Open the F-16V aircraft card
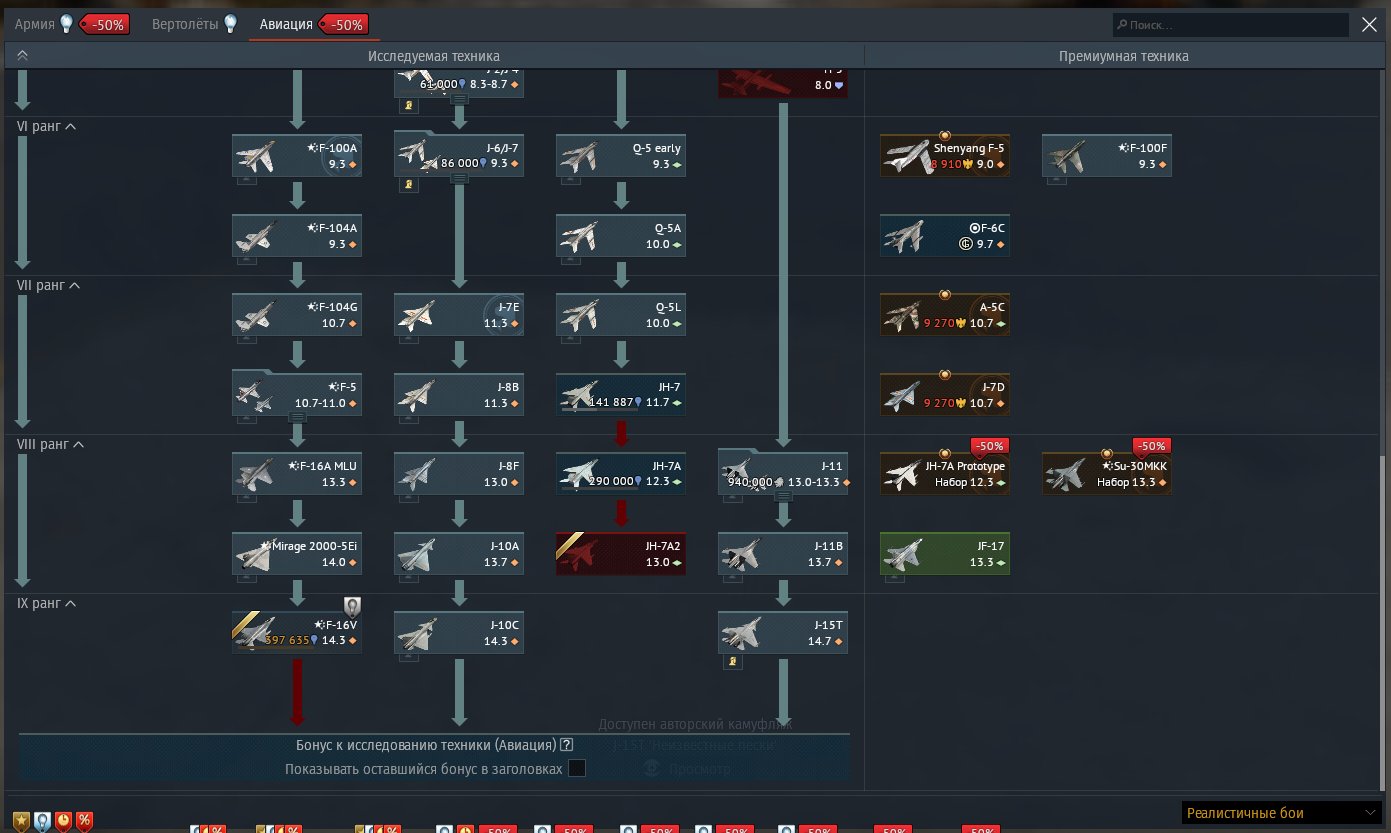 (297, 632)
